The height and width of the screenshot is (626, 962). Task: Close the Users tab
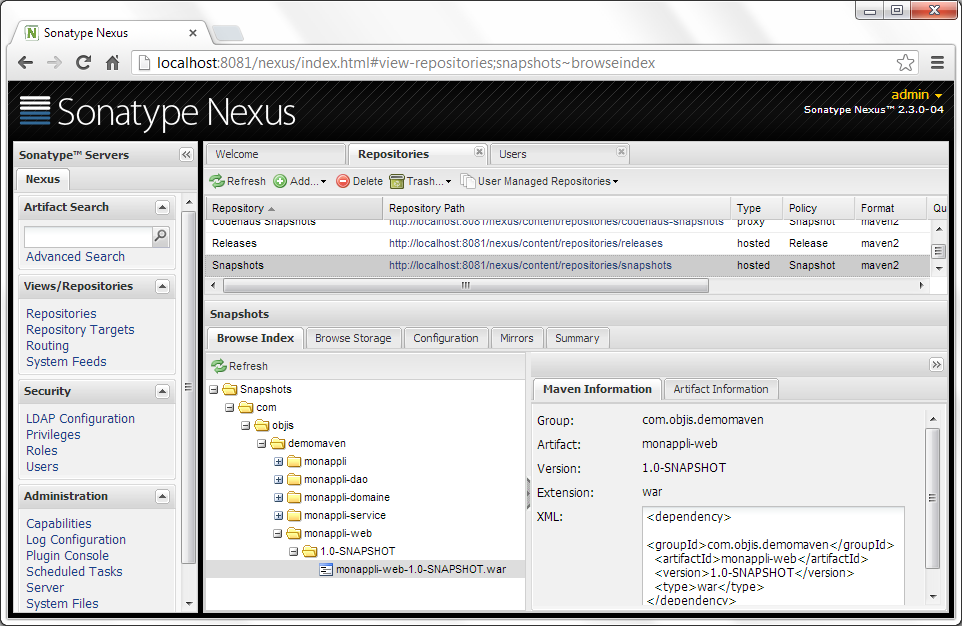621,152
